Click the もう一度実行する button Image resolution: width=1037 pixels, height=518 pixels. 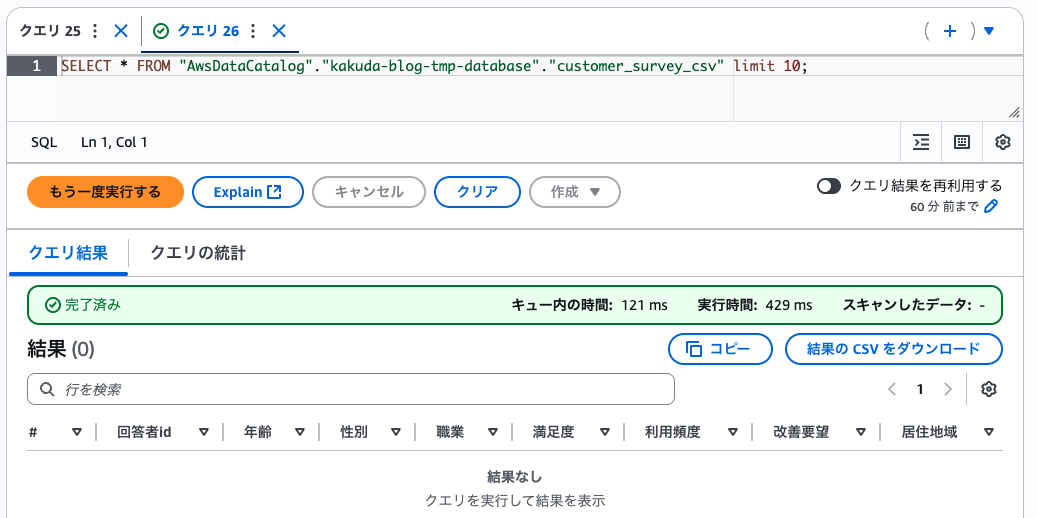click(105, 192)
